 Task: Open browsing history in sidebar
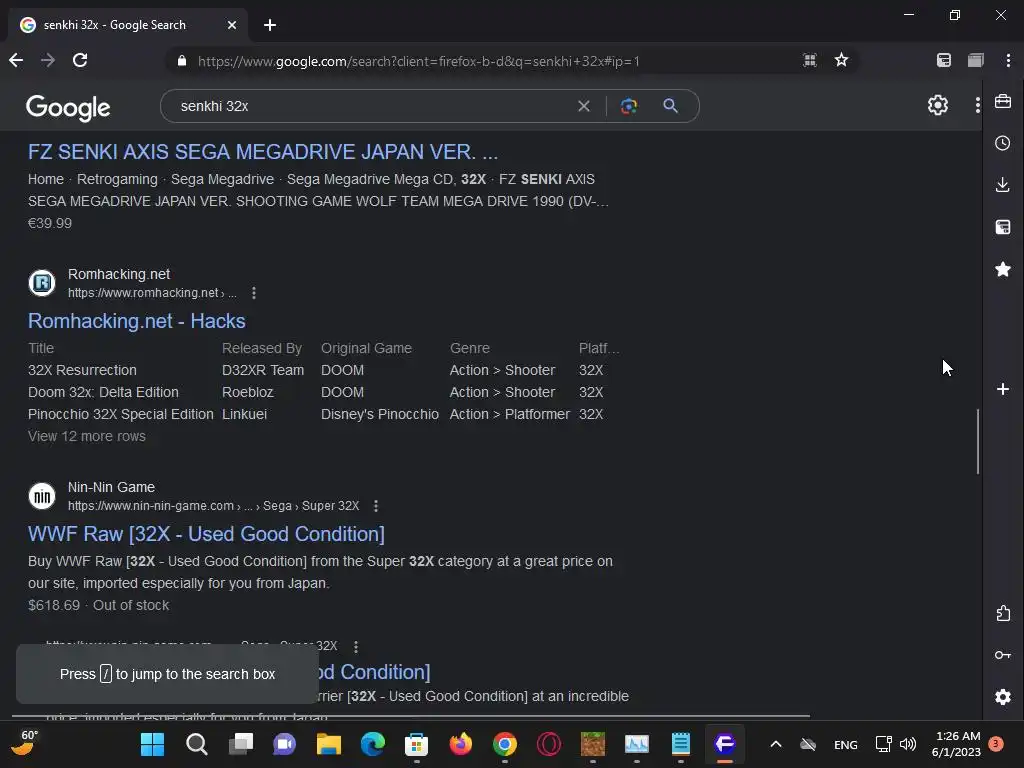point(1003,143)
